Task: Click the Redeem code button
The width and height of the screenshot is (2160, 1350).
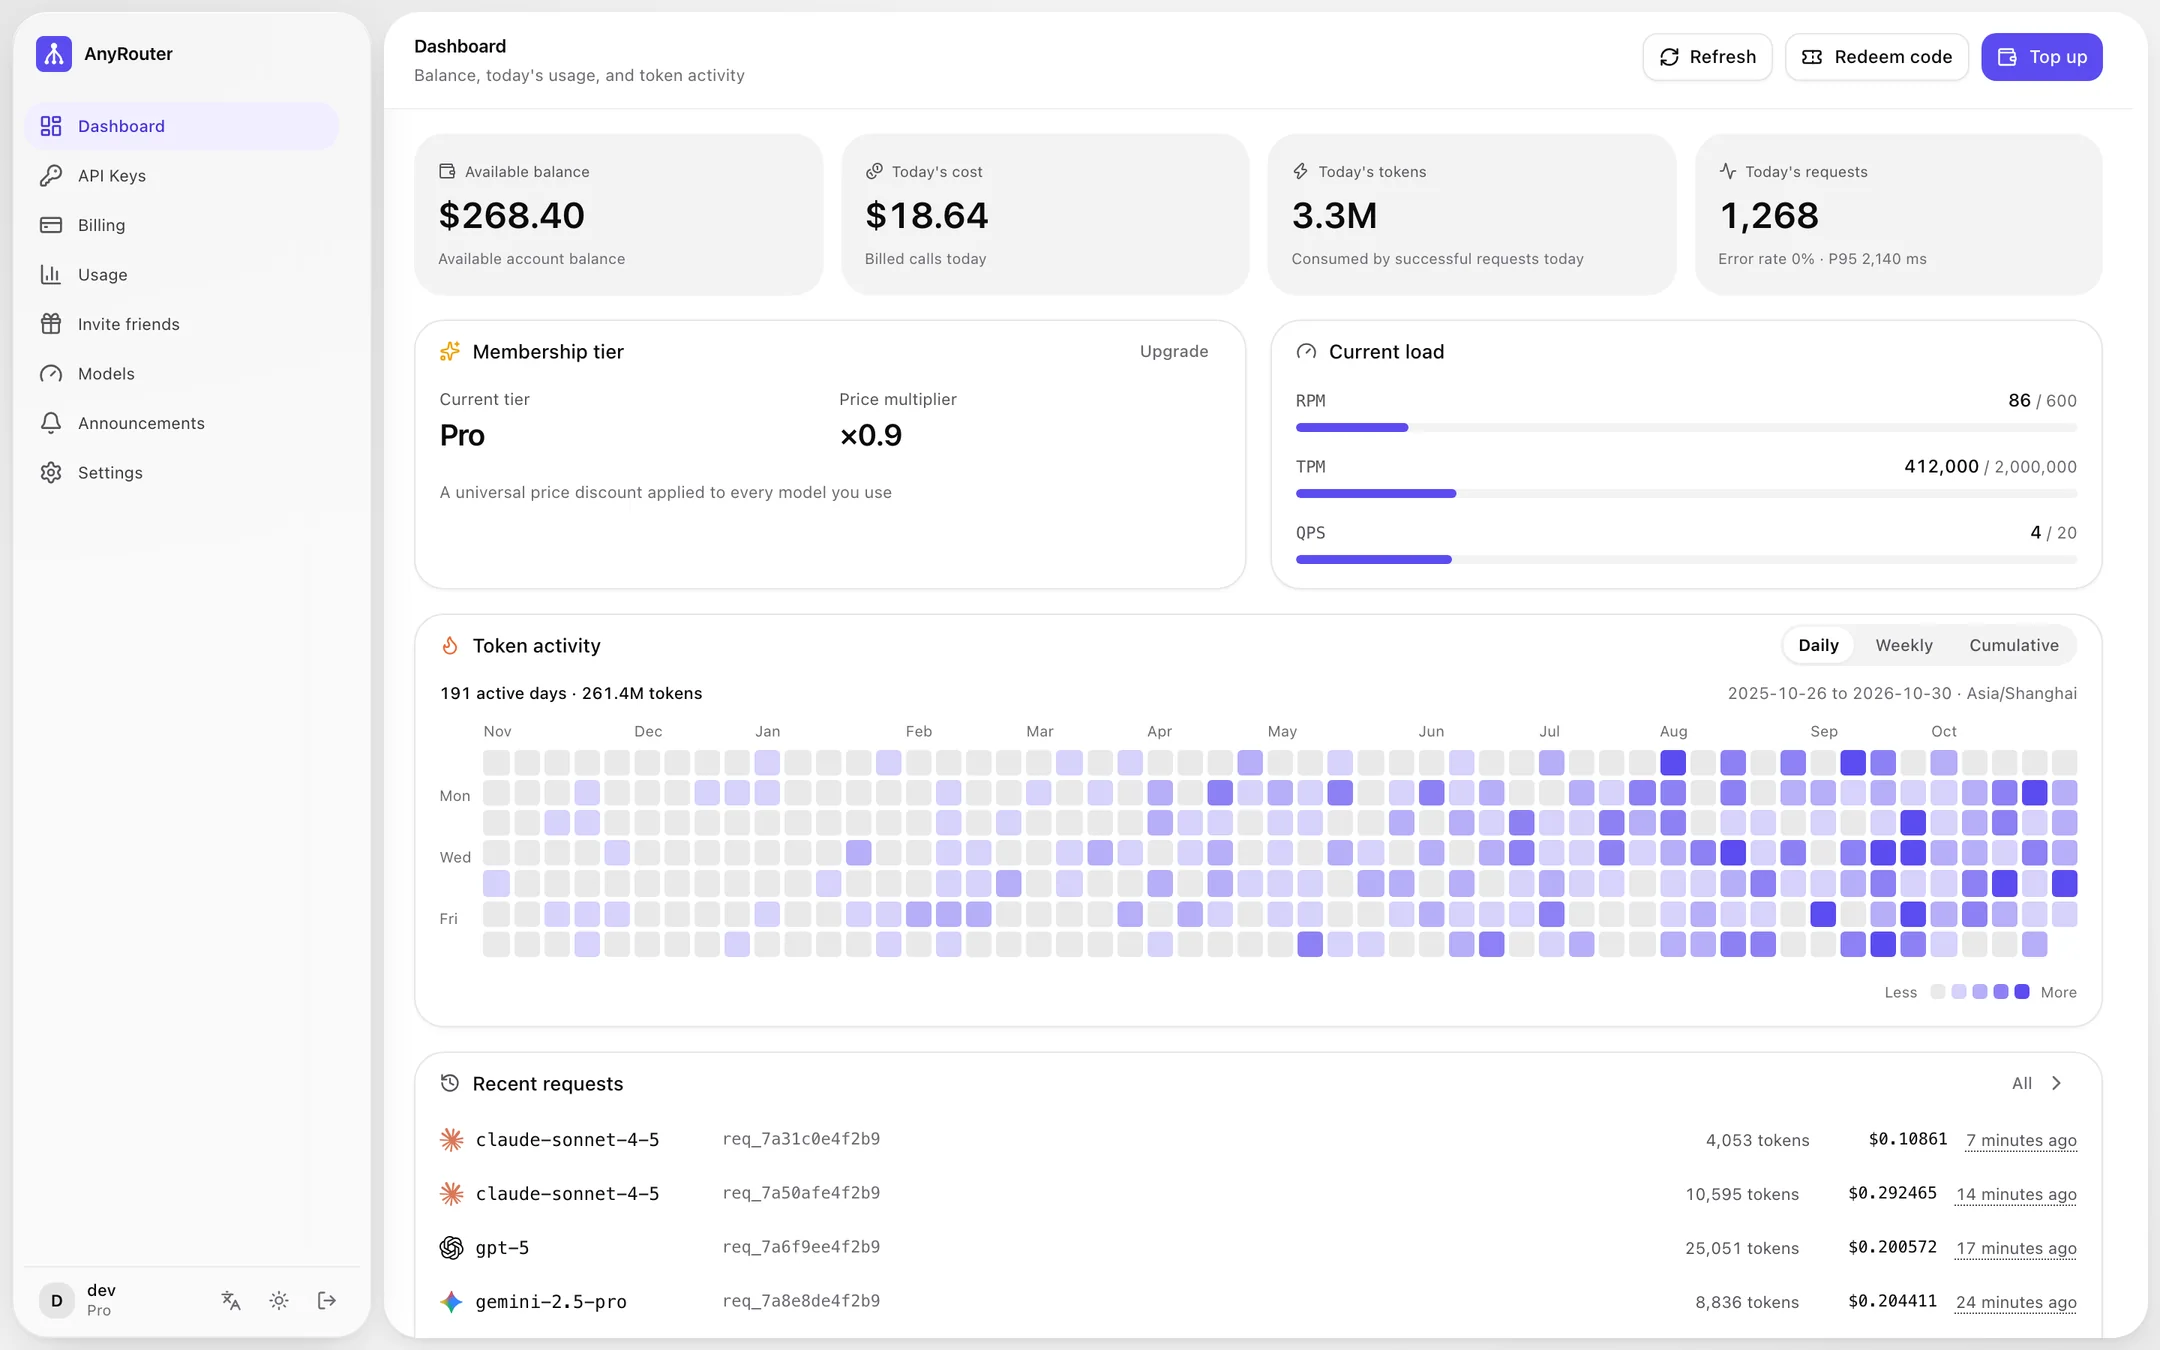Action: click(x=1876, y=57)
